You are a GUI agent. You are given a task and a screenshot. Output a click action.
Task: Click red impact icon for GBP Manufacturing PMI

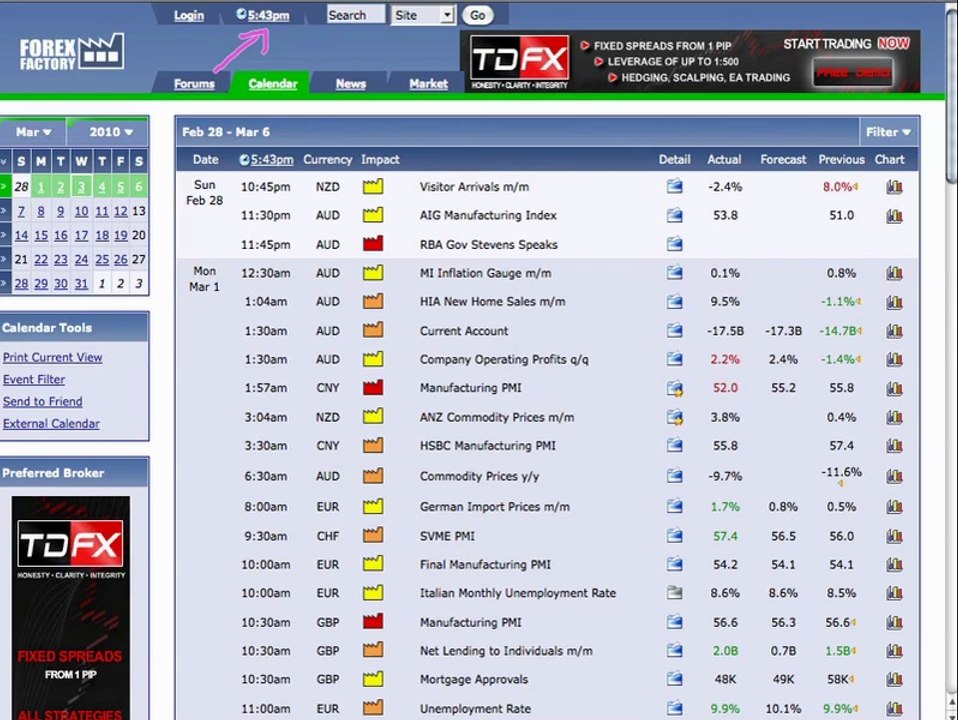tap(373, 622)
